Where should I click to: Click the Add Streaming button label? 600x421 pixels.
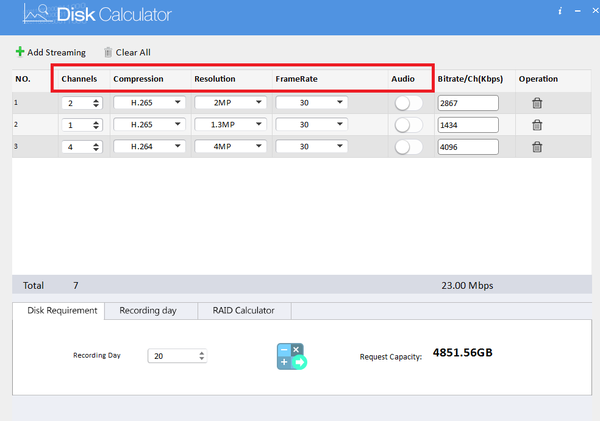(57, 52)
